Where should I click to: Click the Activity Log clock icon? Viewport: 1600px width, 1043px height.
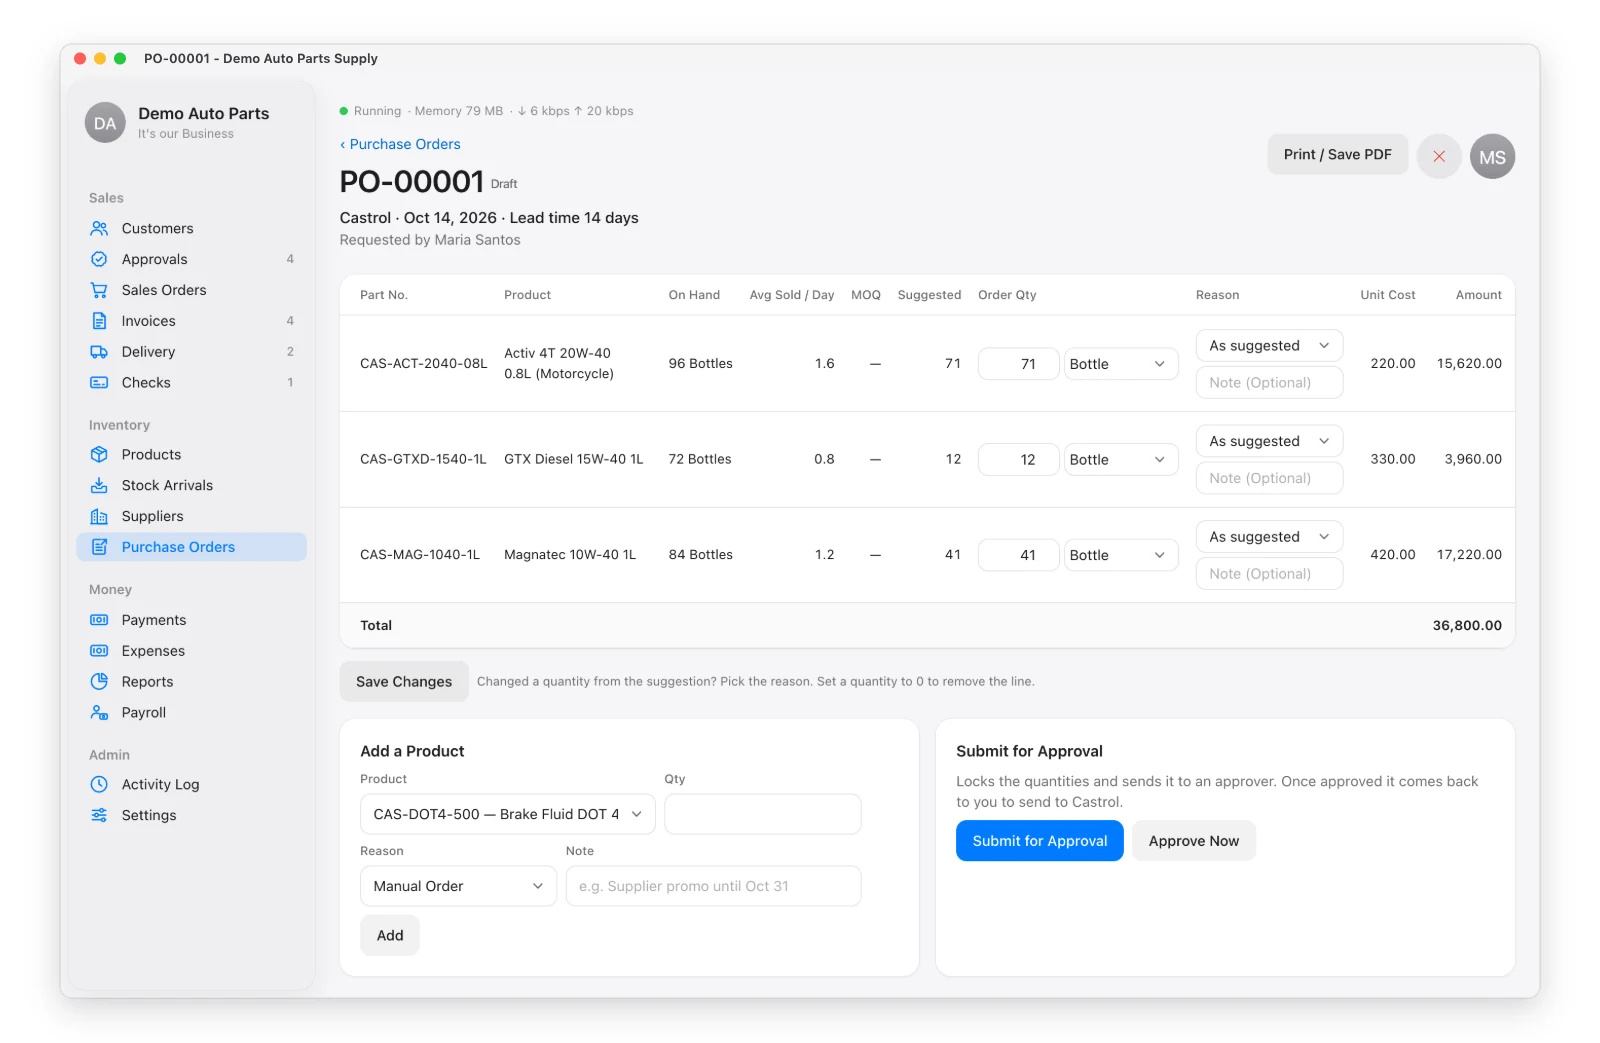coord(99,785)
